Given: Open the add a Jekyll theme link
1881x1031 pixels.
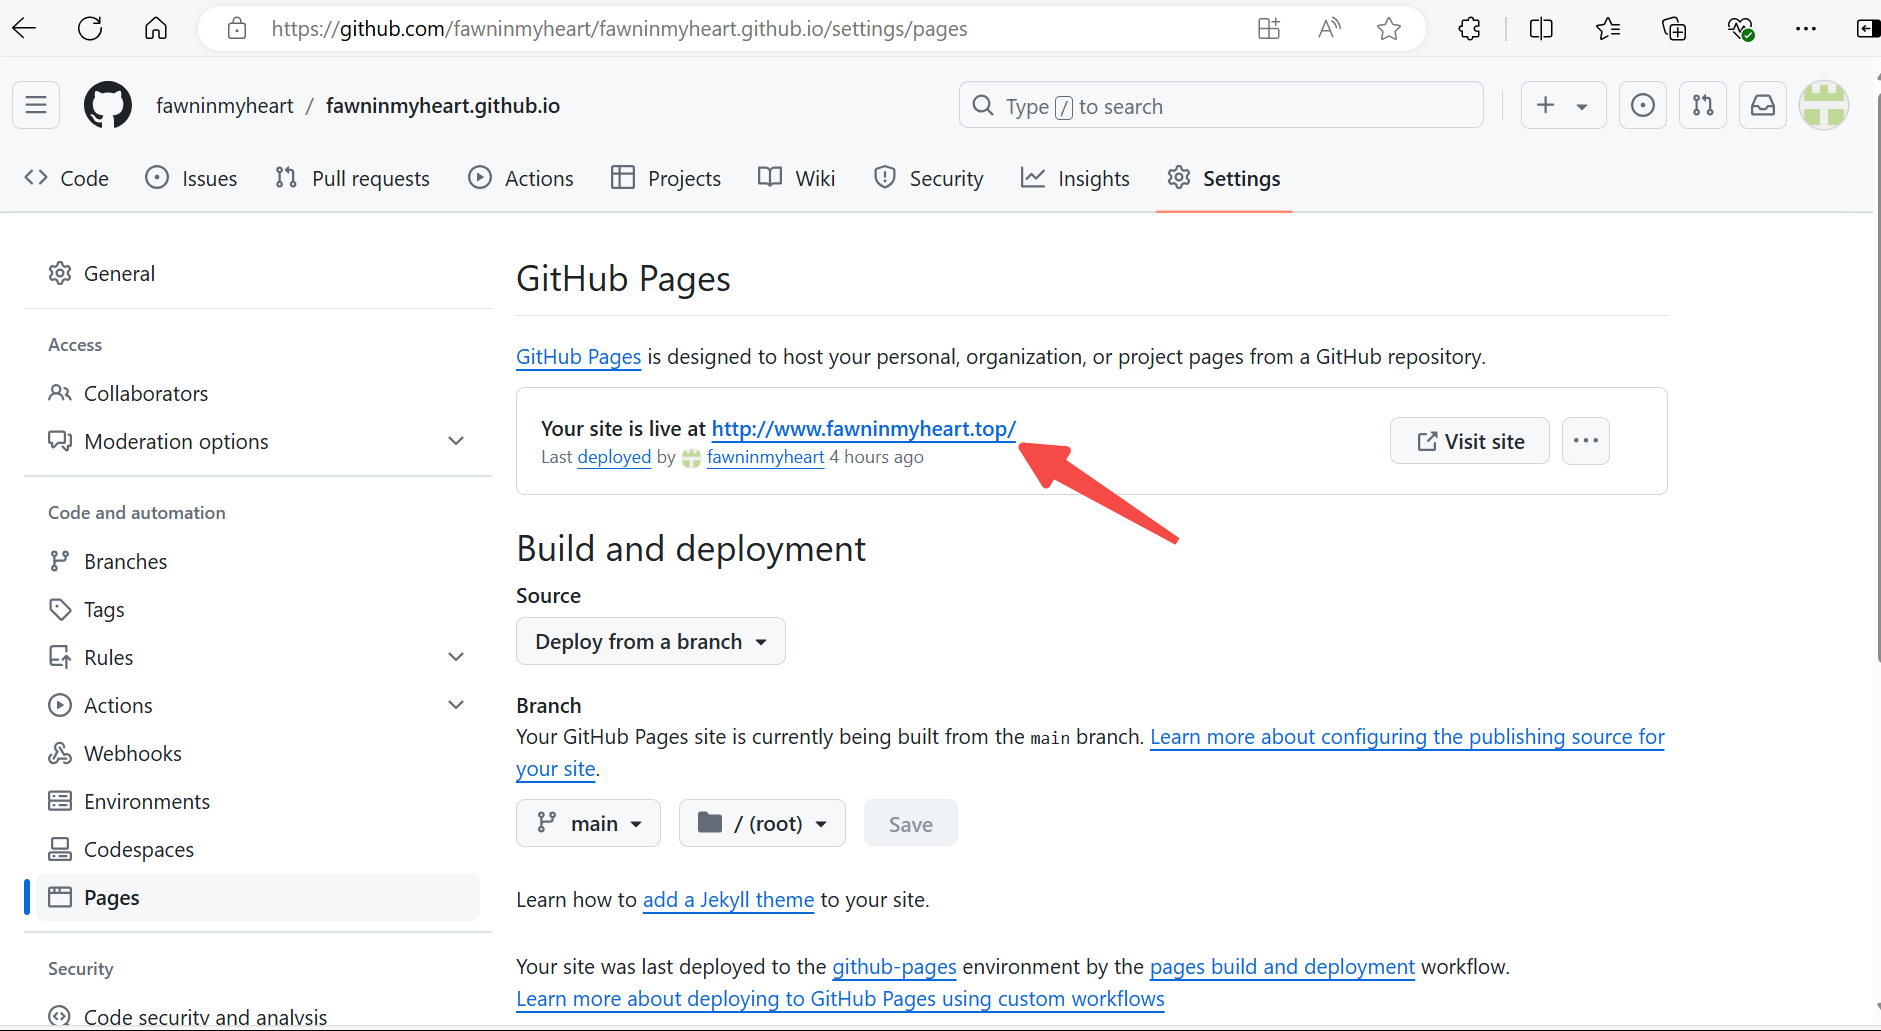Looking at the screenshot, I should point(728,900).
